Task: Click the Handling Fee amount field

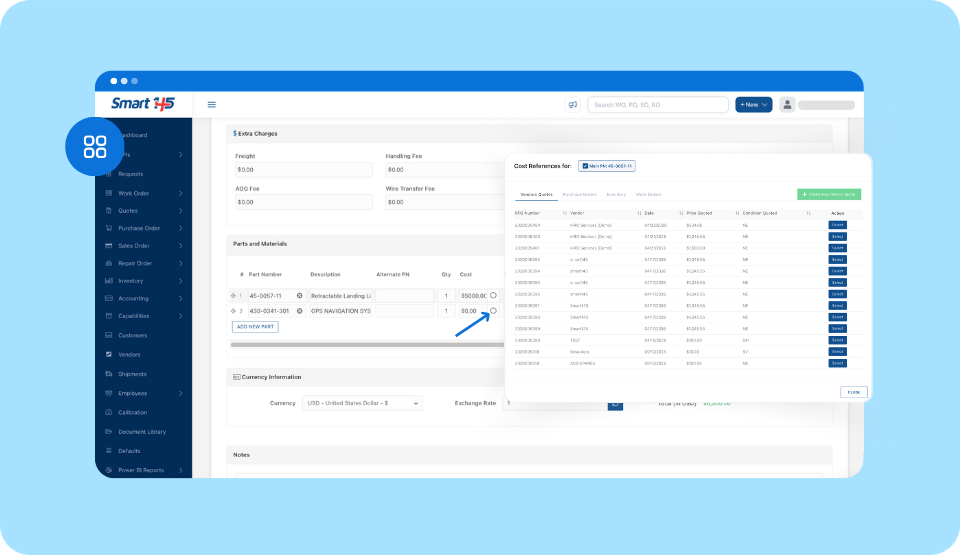Action: [x=445, y=170]
